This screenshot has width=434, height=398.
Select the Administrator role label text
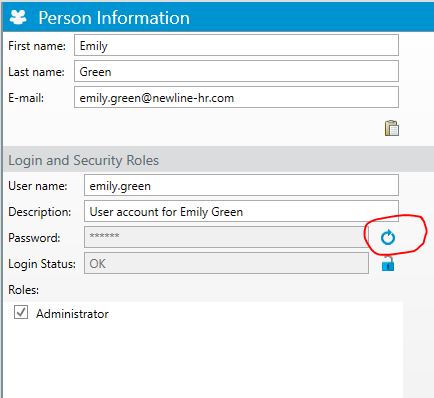[x=72, y=314]
